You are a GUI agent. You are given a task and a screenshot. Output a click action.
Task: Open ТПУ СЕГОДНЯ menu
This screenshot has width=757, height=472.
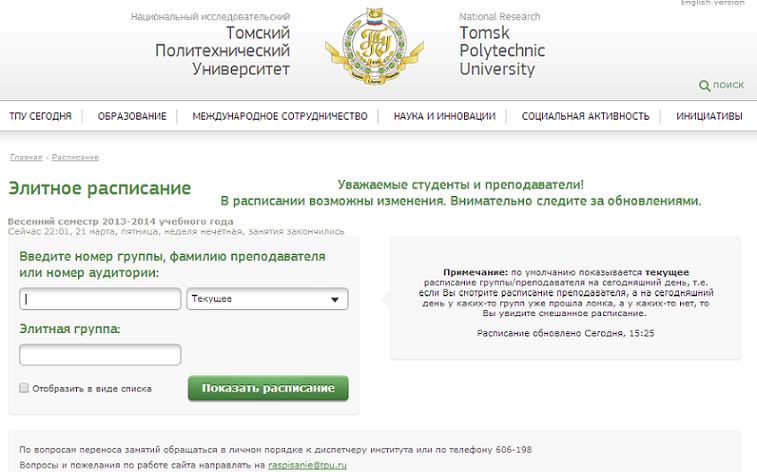coord(40,117)
